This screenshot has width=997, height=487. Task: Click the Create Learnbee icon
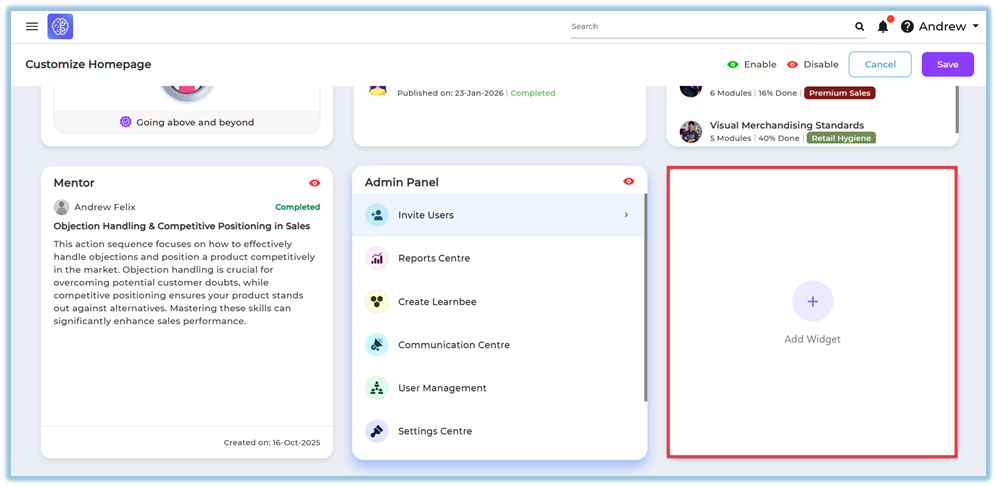click(x=377, y=302)
